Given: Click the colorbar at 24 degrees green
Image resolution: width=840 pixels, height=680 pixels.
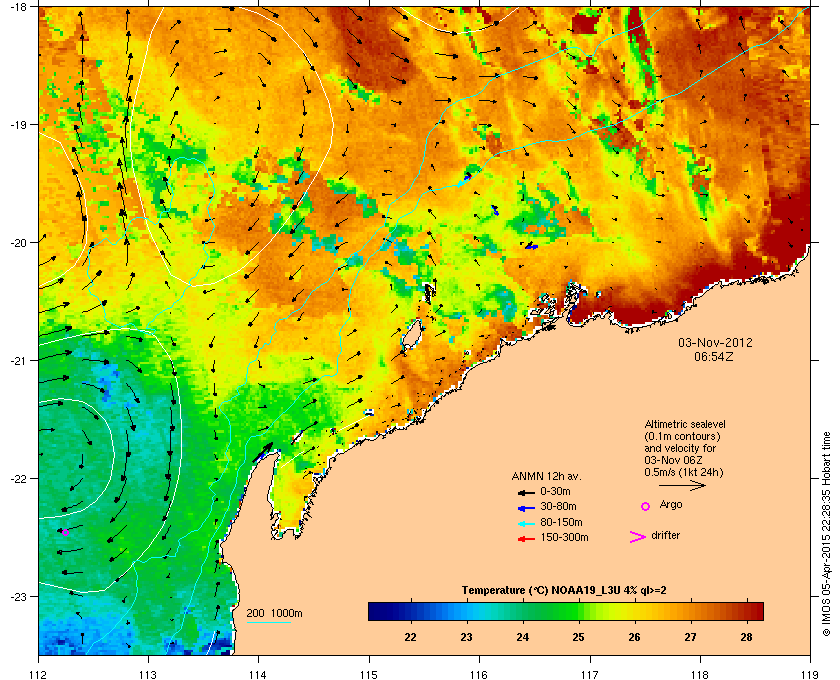Looking at the screenshot, I should pyautogui.click(x=522, y=611).
